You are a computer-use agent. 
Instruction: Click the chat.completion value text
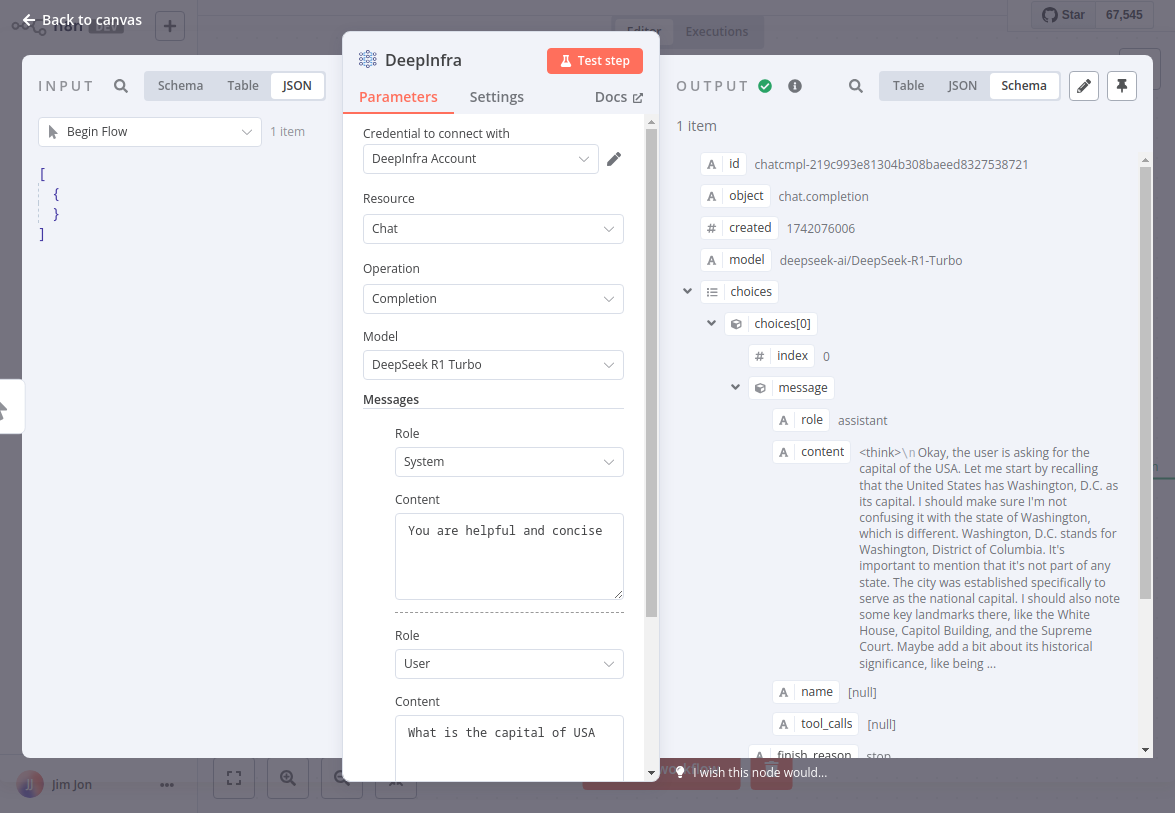[823, 196]
